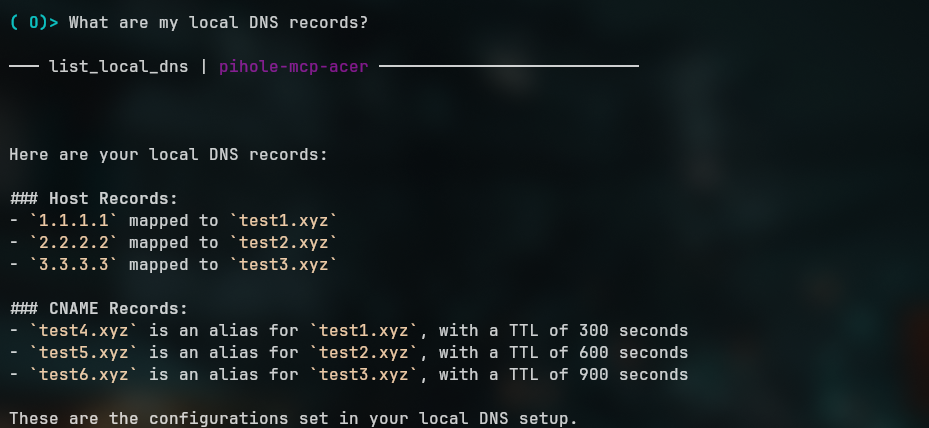Click the "Here are your local DNS records" line

[168, 155]
